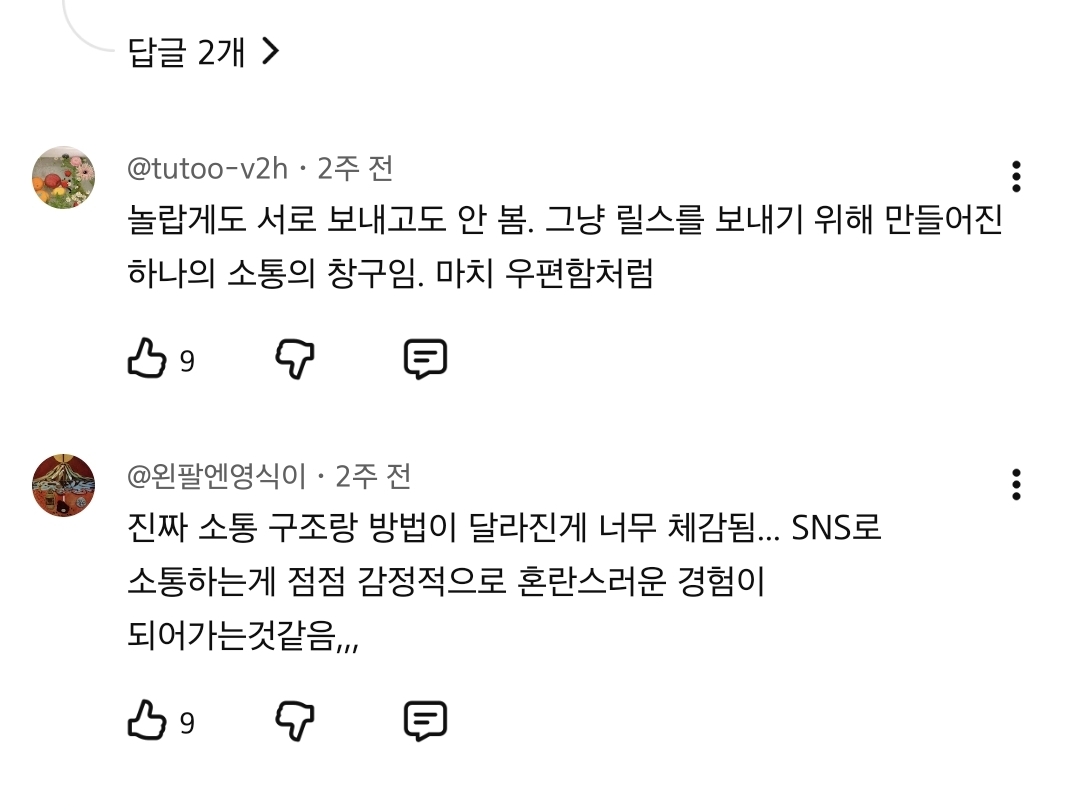Dislike the comment by @왼팔엔영식이

(295, 719)
